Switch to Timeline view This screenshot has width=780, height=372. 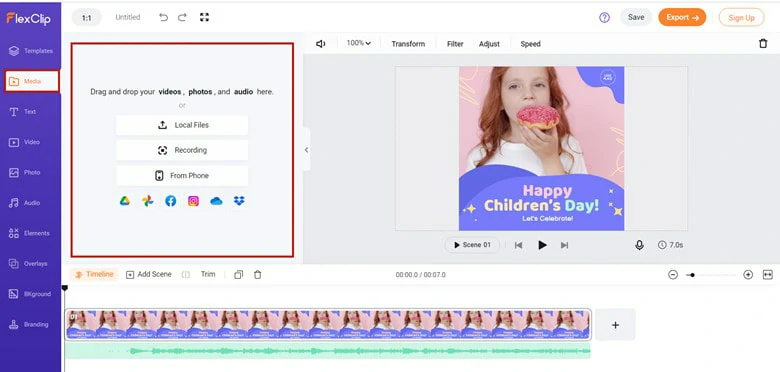[x=94, y=274]
